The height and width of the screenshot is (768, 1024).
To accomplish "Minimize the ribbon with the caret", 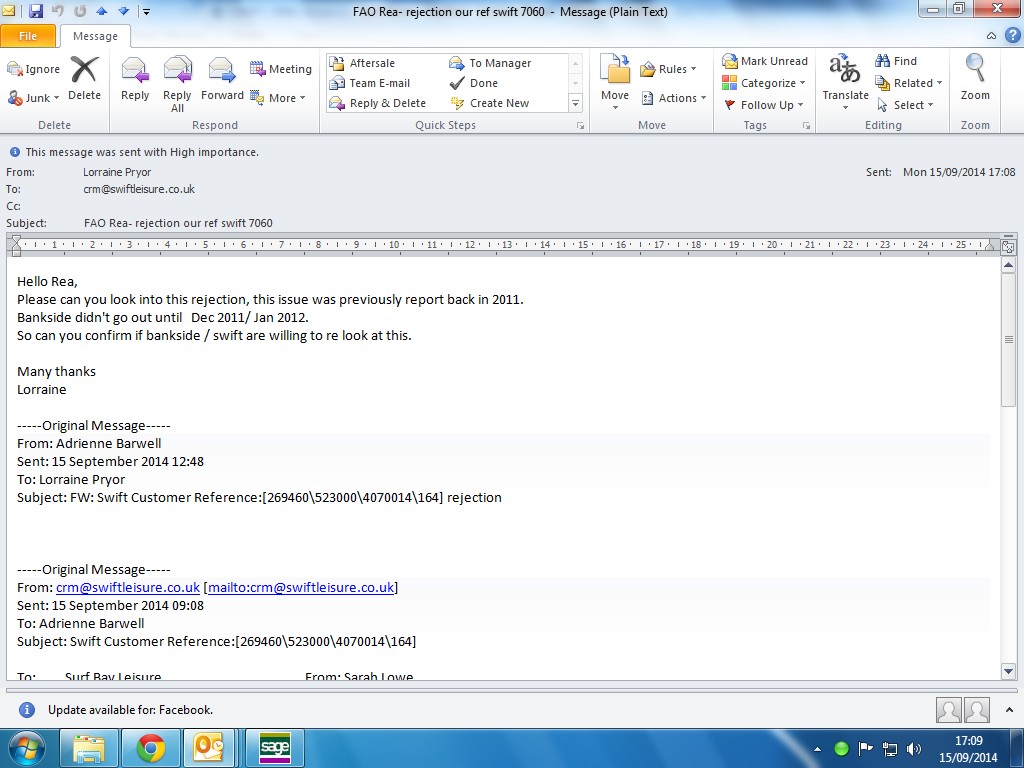I will point(991,36).
